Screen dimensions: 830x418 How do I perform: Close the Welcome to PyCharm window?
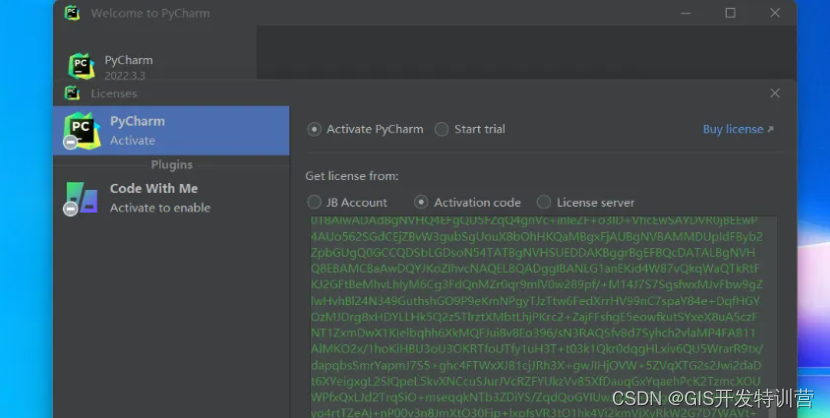point(775,13)
